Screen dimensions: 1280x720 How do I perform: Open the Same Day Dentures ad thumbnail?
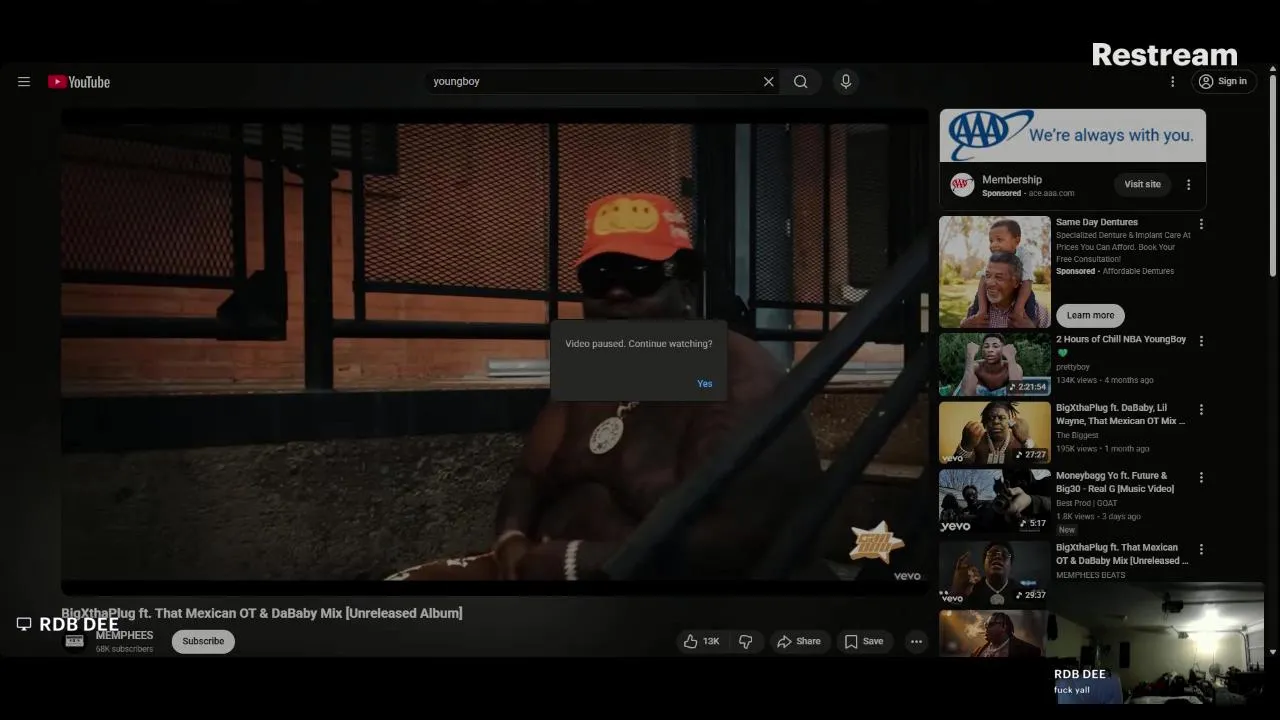coord(995,272)
